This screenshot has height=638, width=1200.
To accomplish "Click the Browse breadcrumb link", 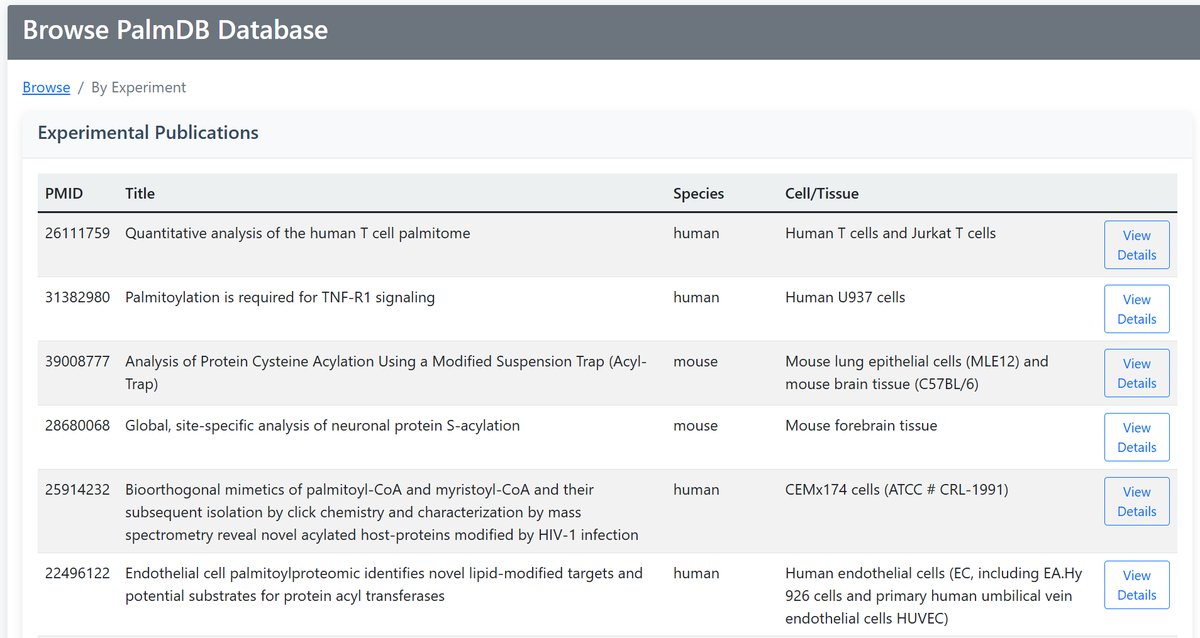I will pyautogui.click(x=46, y=88).
